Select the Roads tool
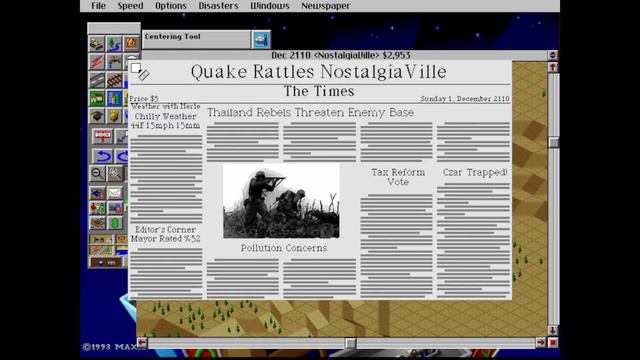The image size is (640, 360). tap(97, 80)
